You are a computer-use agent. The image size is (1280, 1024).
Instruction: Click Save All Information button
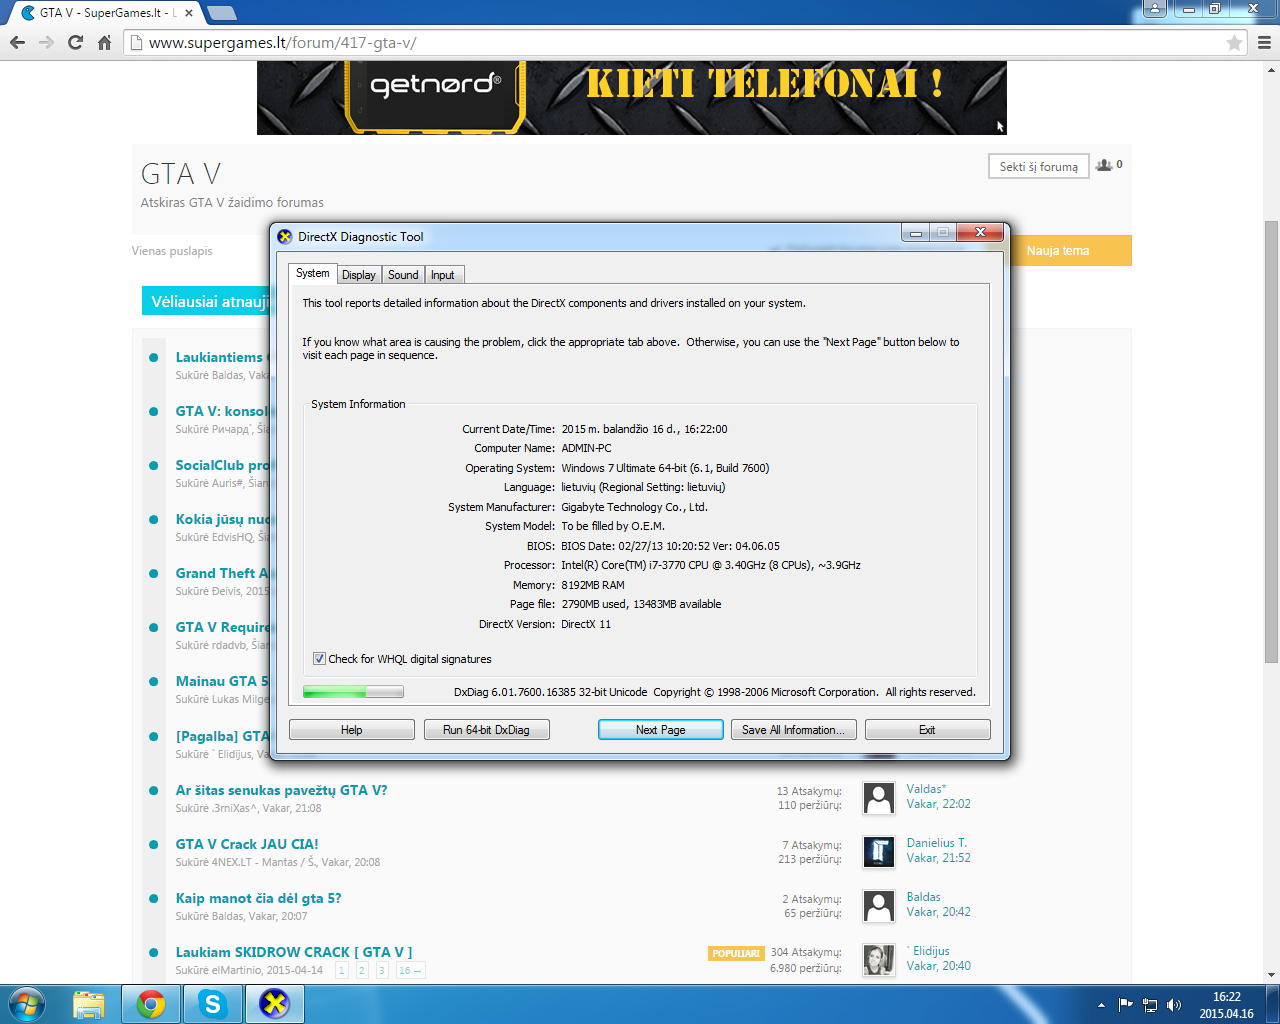794,730
